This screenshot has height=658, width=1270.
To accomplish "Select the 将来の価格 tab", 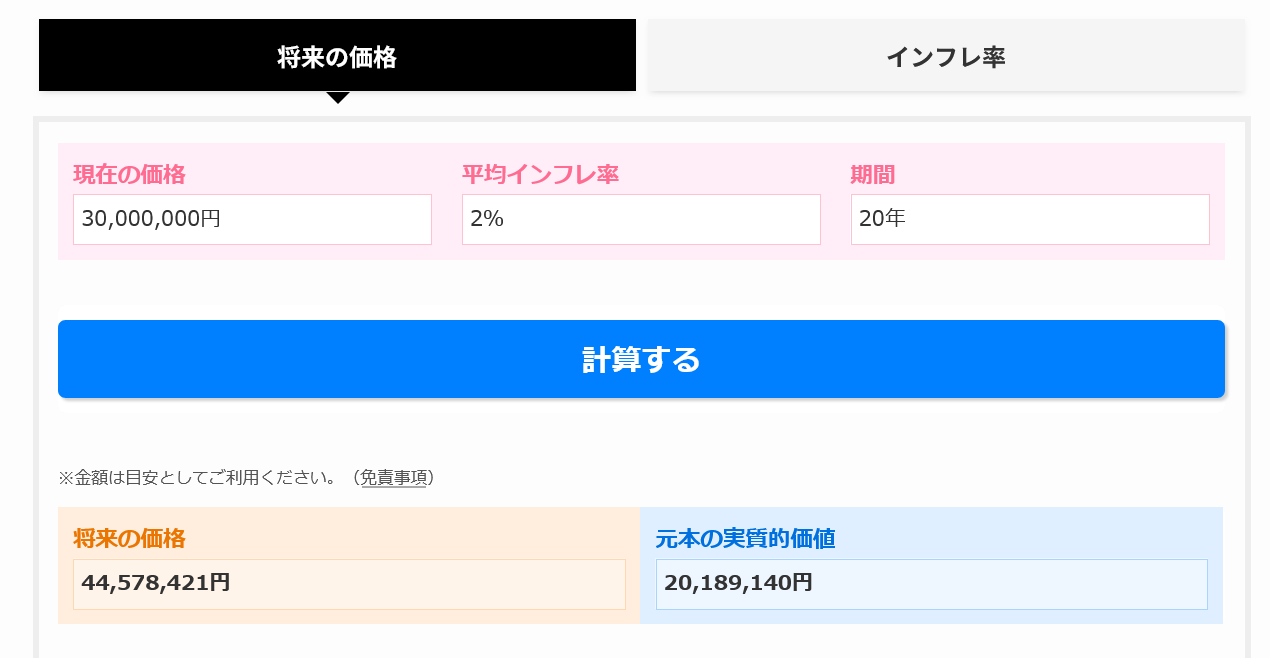I will pyautogui.click(x=337, y=56).
